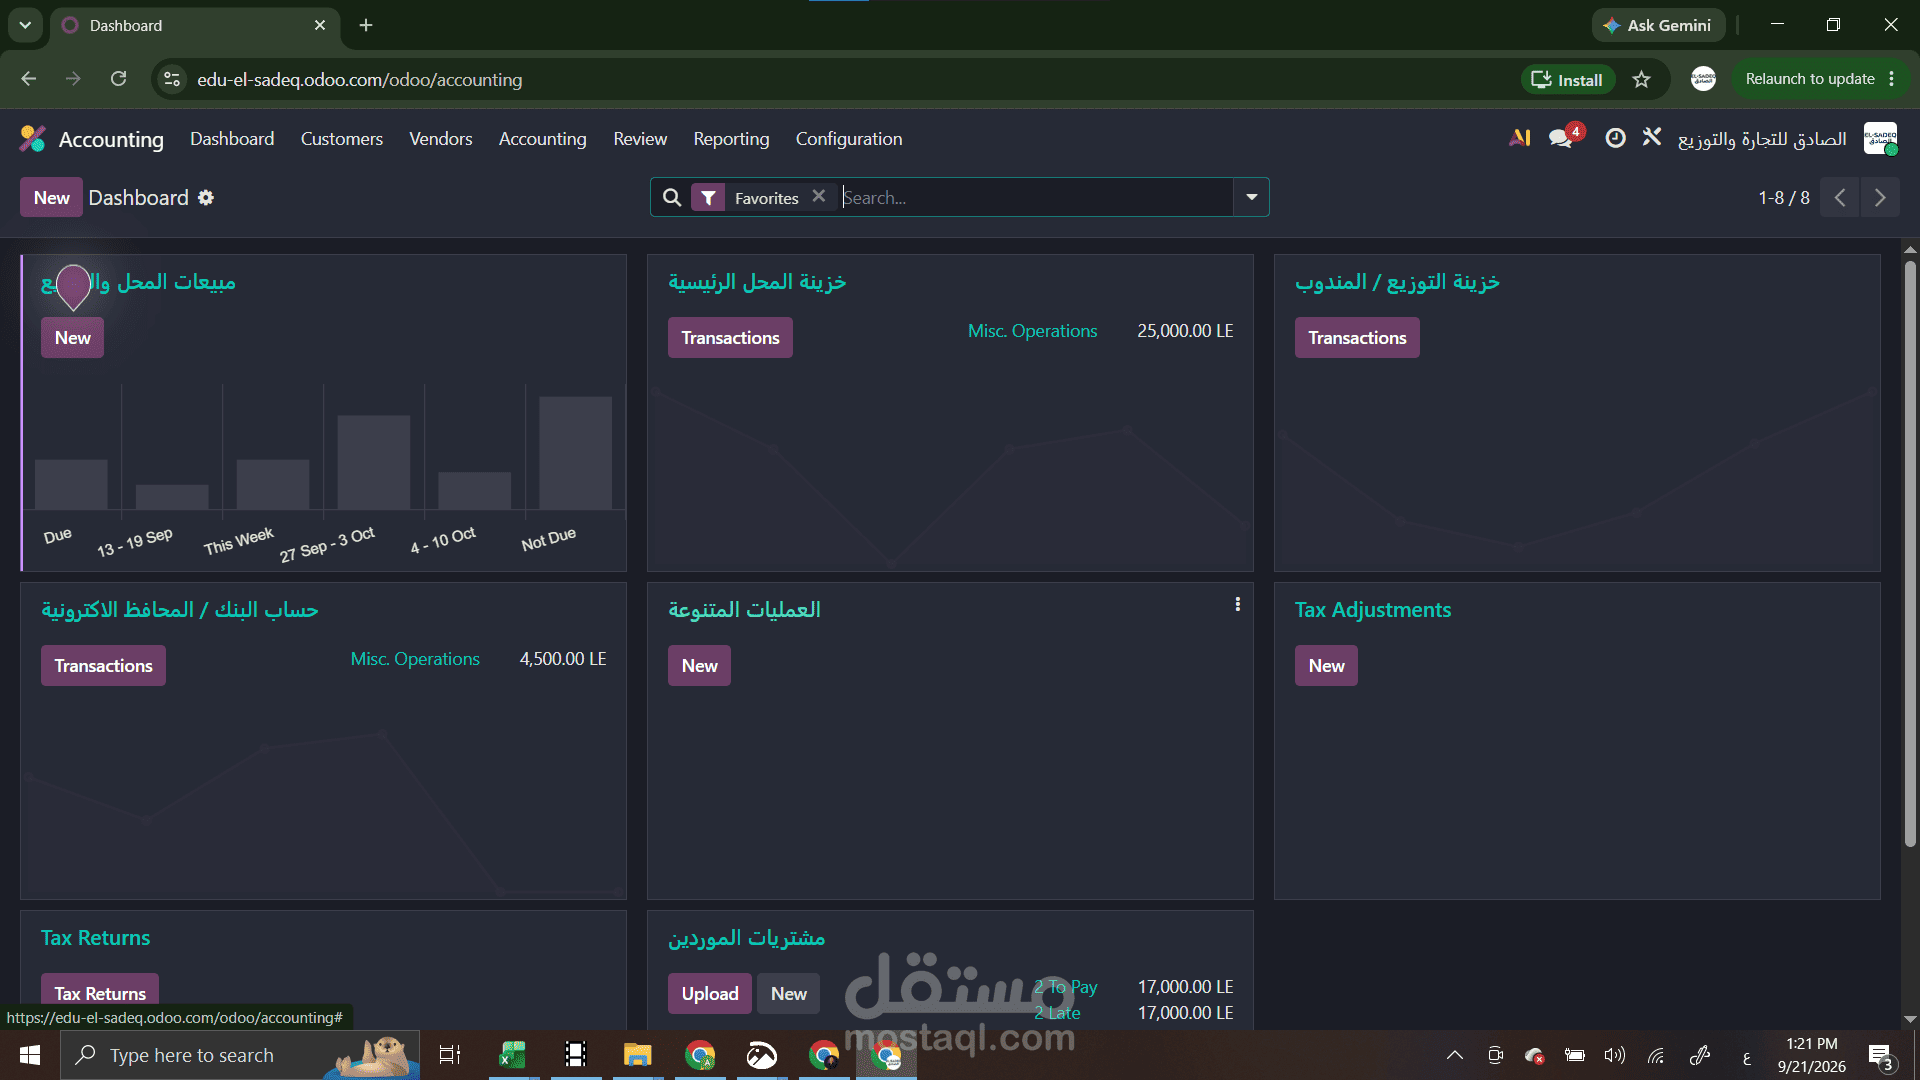The image size is (1920, 1080).
Task: Click Relaunch to update
Action: coord(1810,79)
